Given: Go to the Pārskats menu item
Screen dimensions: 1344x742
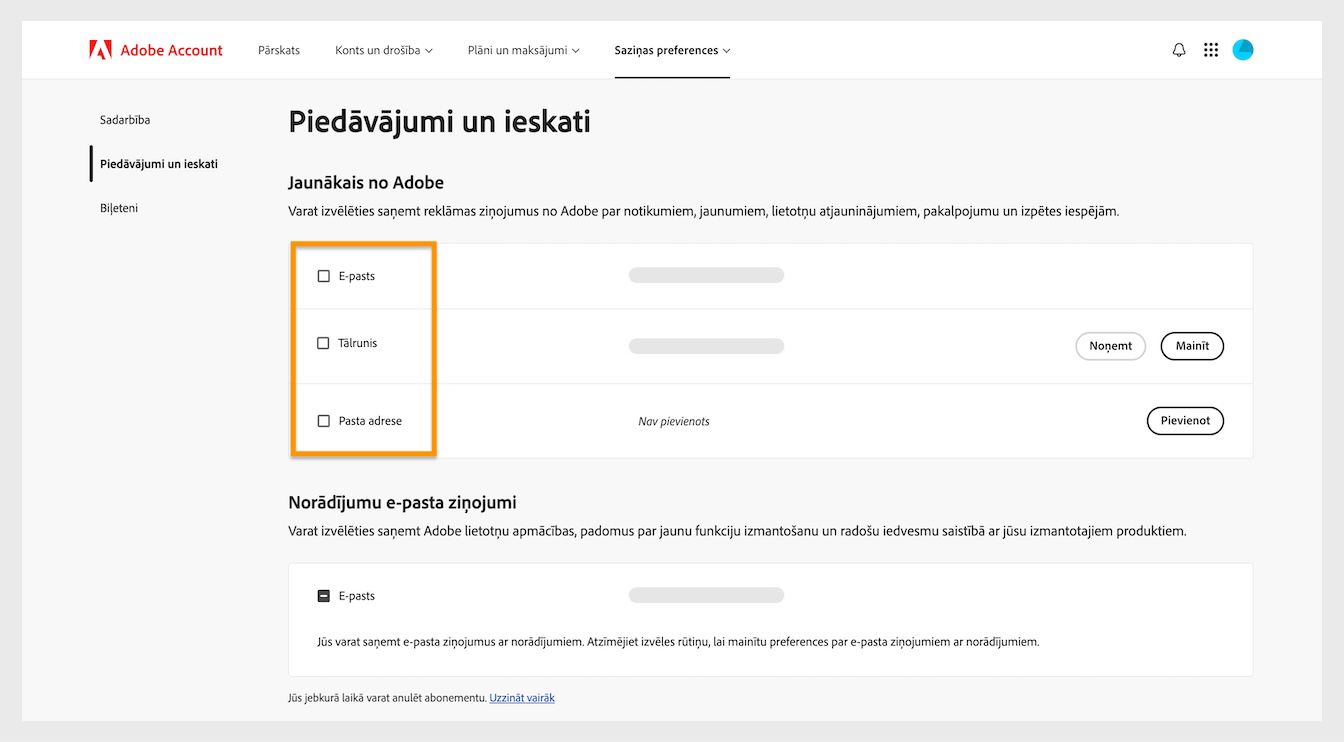Looking at the screenshot, I should click(x=278, y=49).
